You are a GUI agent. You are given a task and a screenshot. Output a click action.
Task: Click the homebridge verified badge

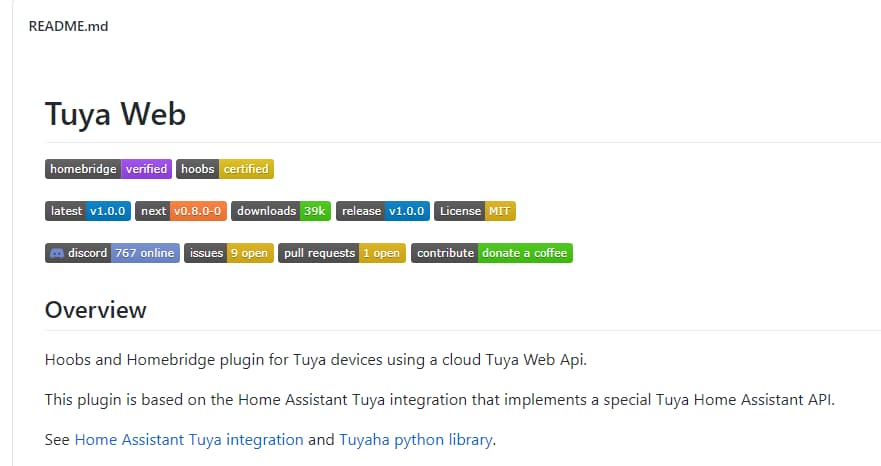pyautogui.click(x=108, y=169)
